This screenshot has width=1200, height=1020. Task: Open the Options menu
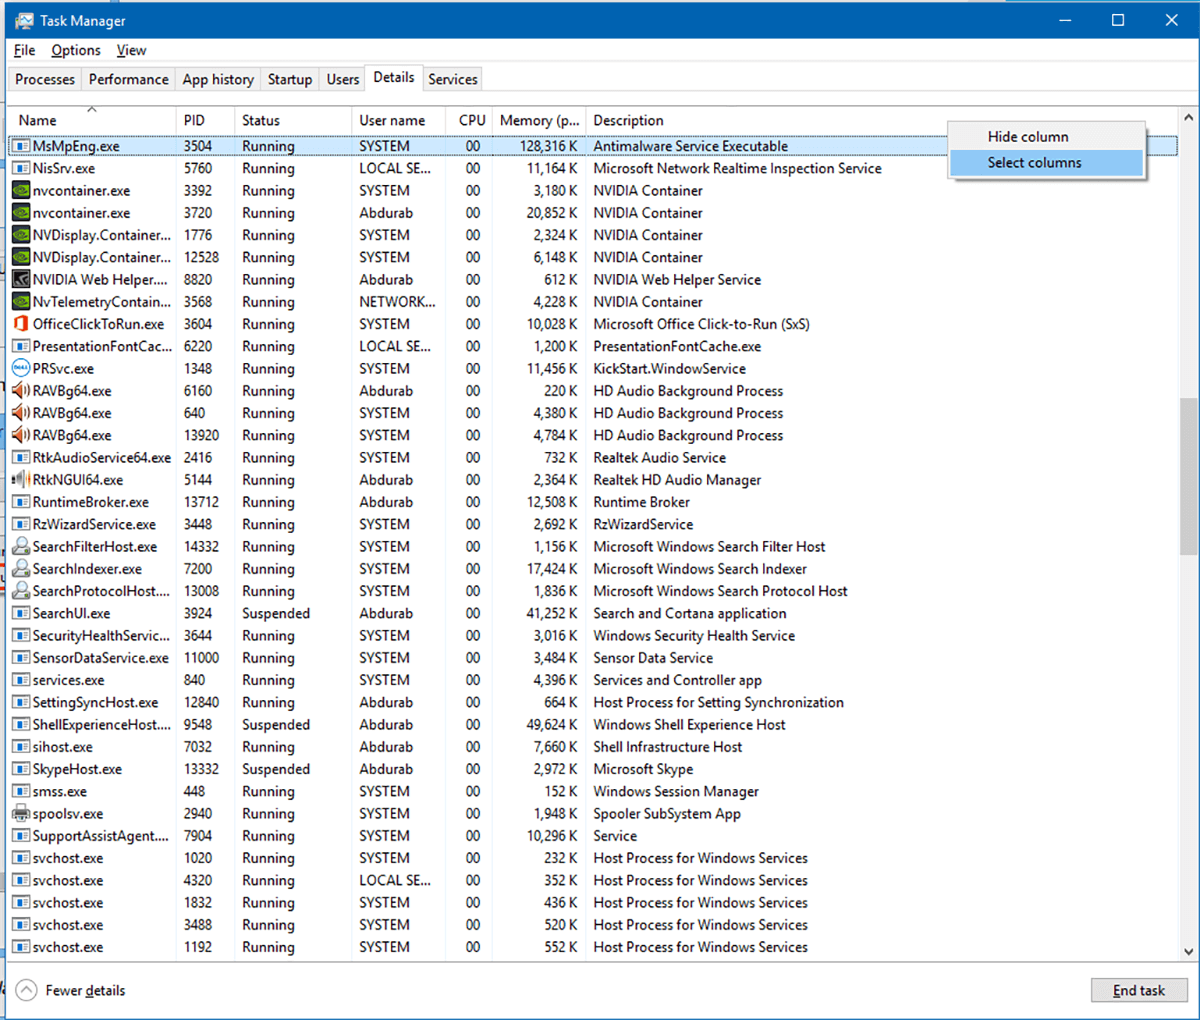pyautogui.click(x=76, y=50)
